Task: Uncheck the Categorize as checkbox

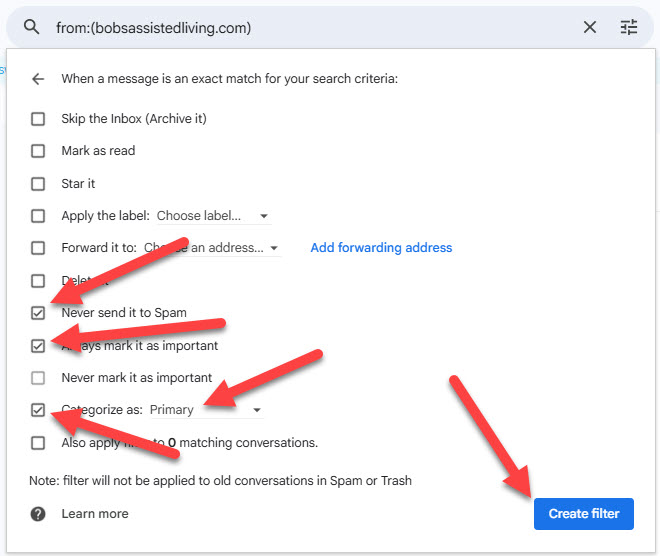Action: (38, 410)
